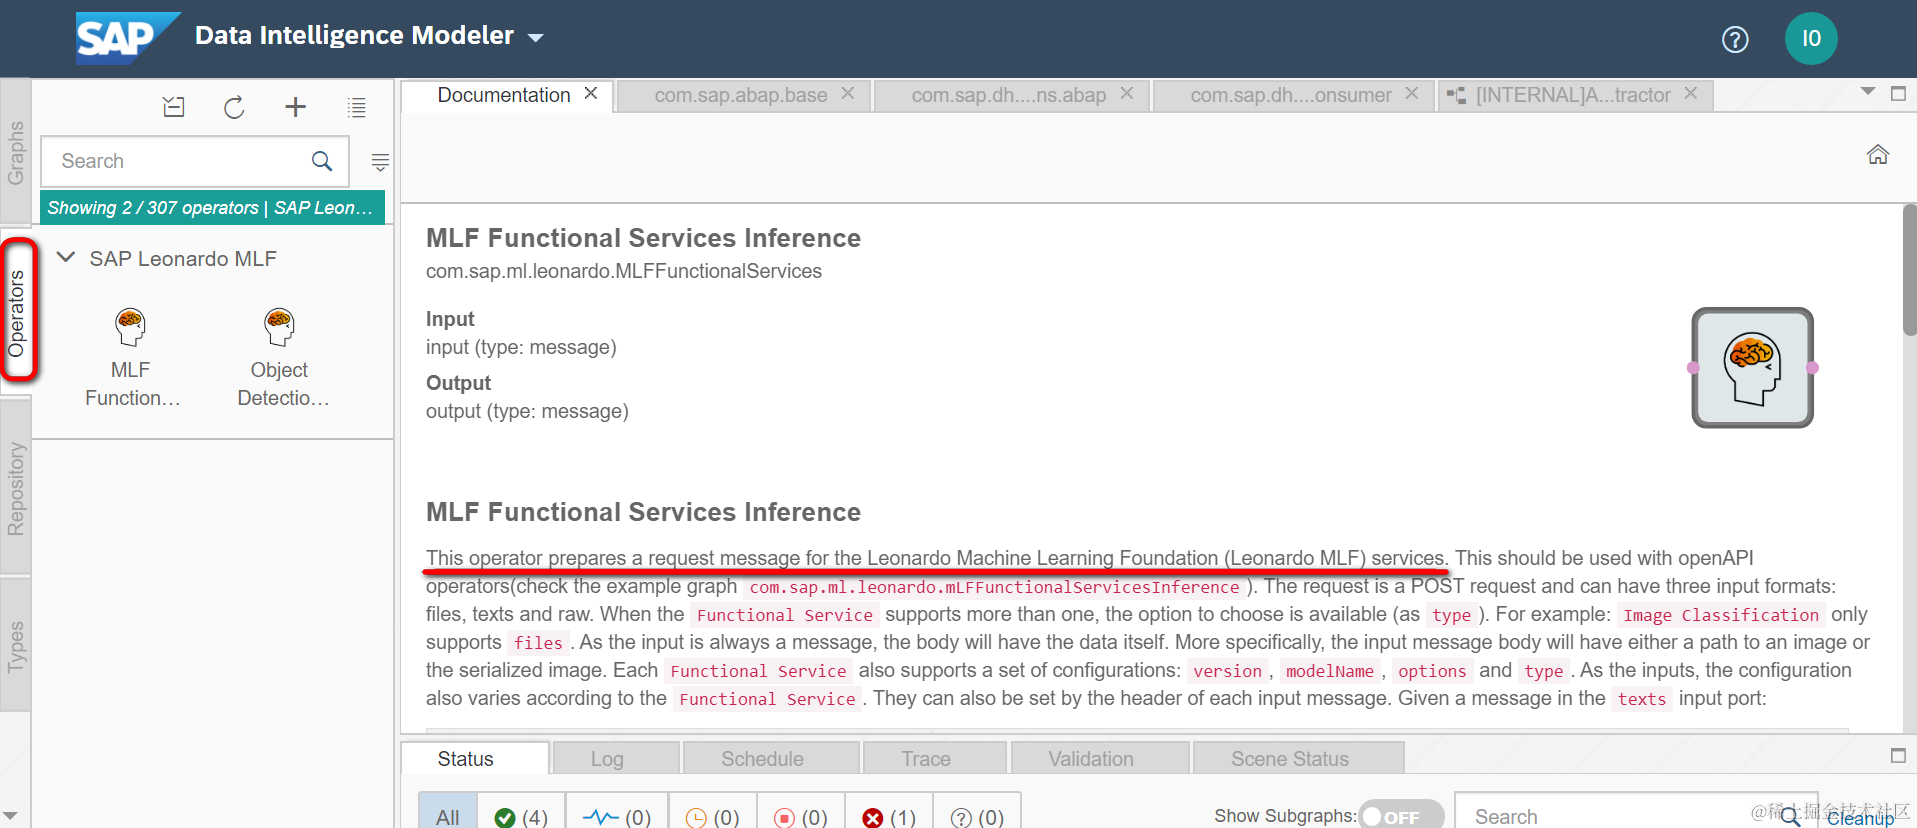Open the Types side tab
1917x828 pixels.
point(16,646)
